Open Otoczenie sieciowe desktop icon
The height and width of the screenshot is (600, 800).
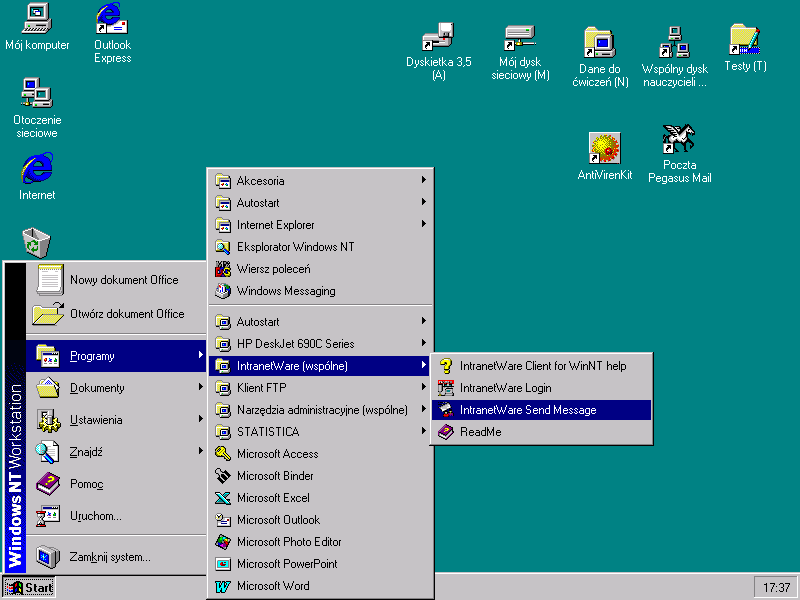(37, 95)
